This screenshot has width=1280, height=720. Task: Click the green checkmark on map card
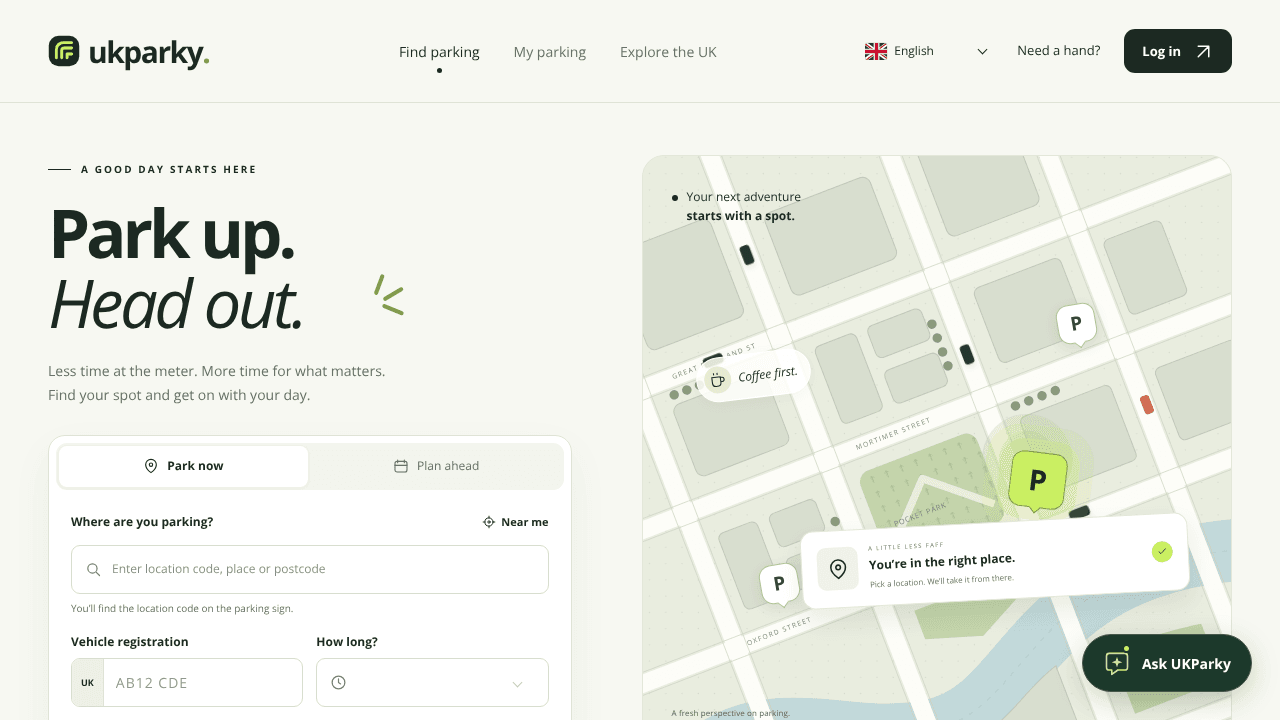point(1161,551)
